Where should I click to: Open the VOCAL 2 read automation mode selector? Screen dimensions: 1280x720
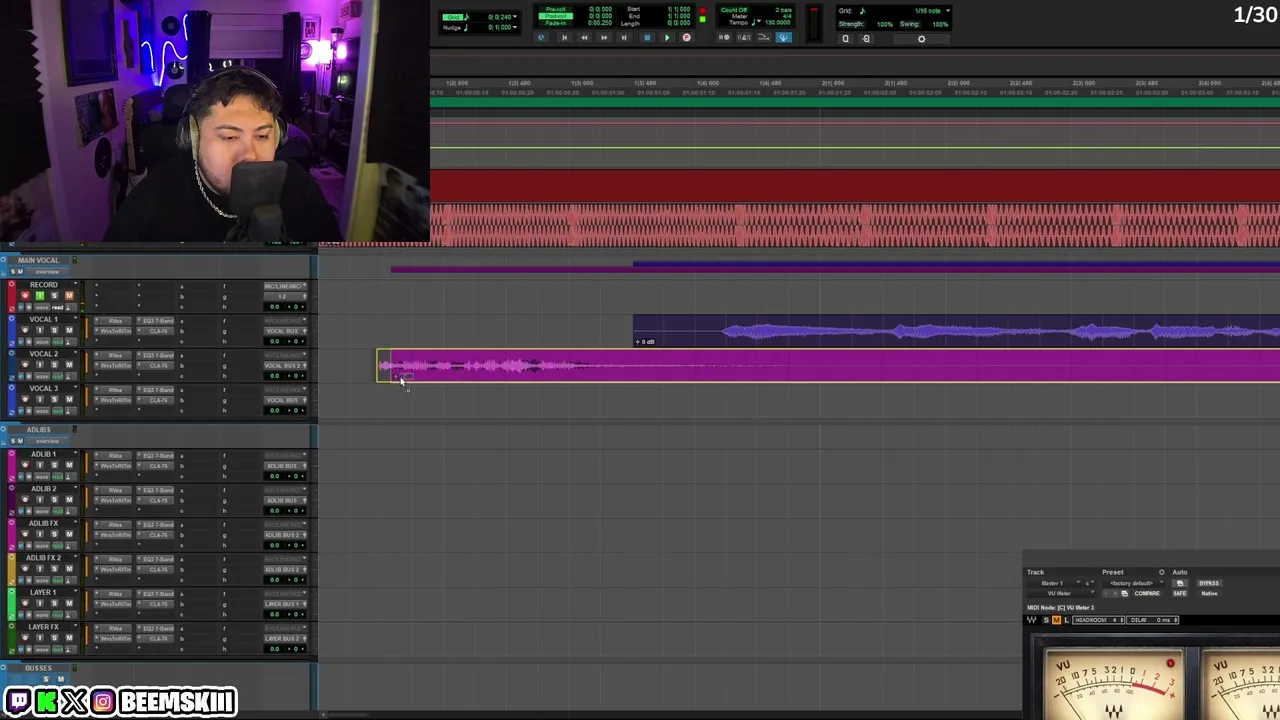pyautogui.click(x=57, y=376)
